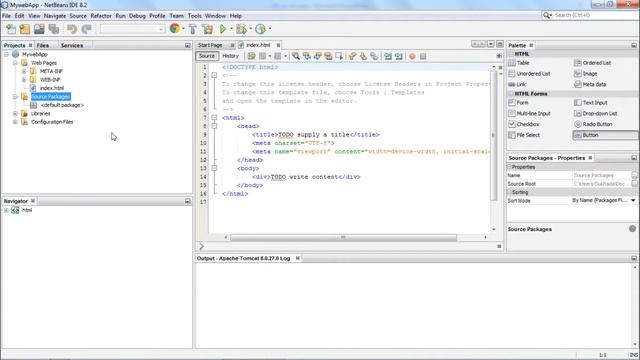
Task: Run the project with green play icon
Action: tap(223, 29)
